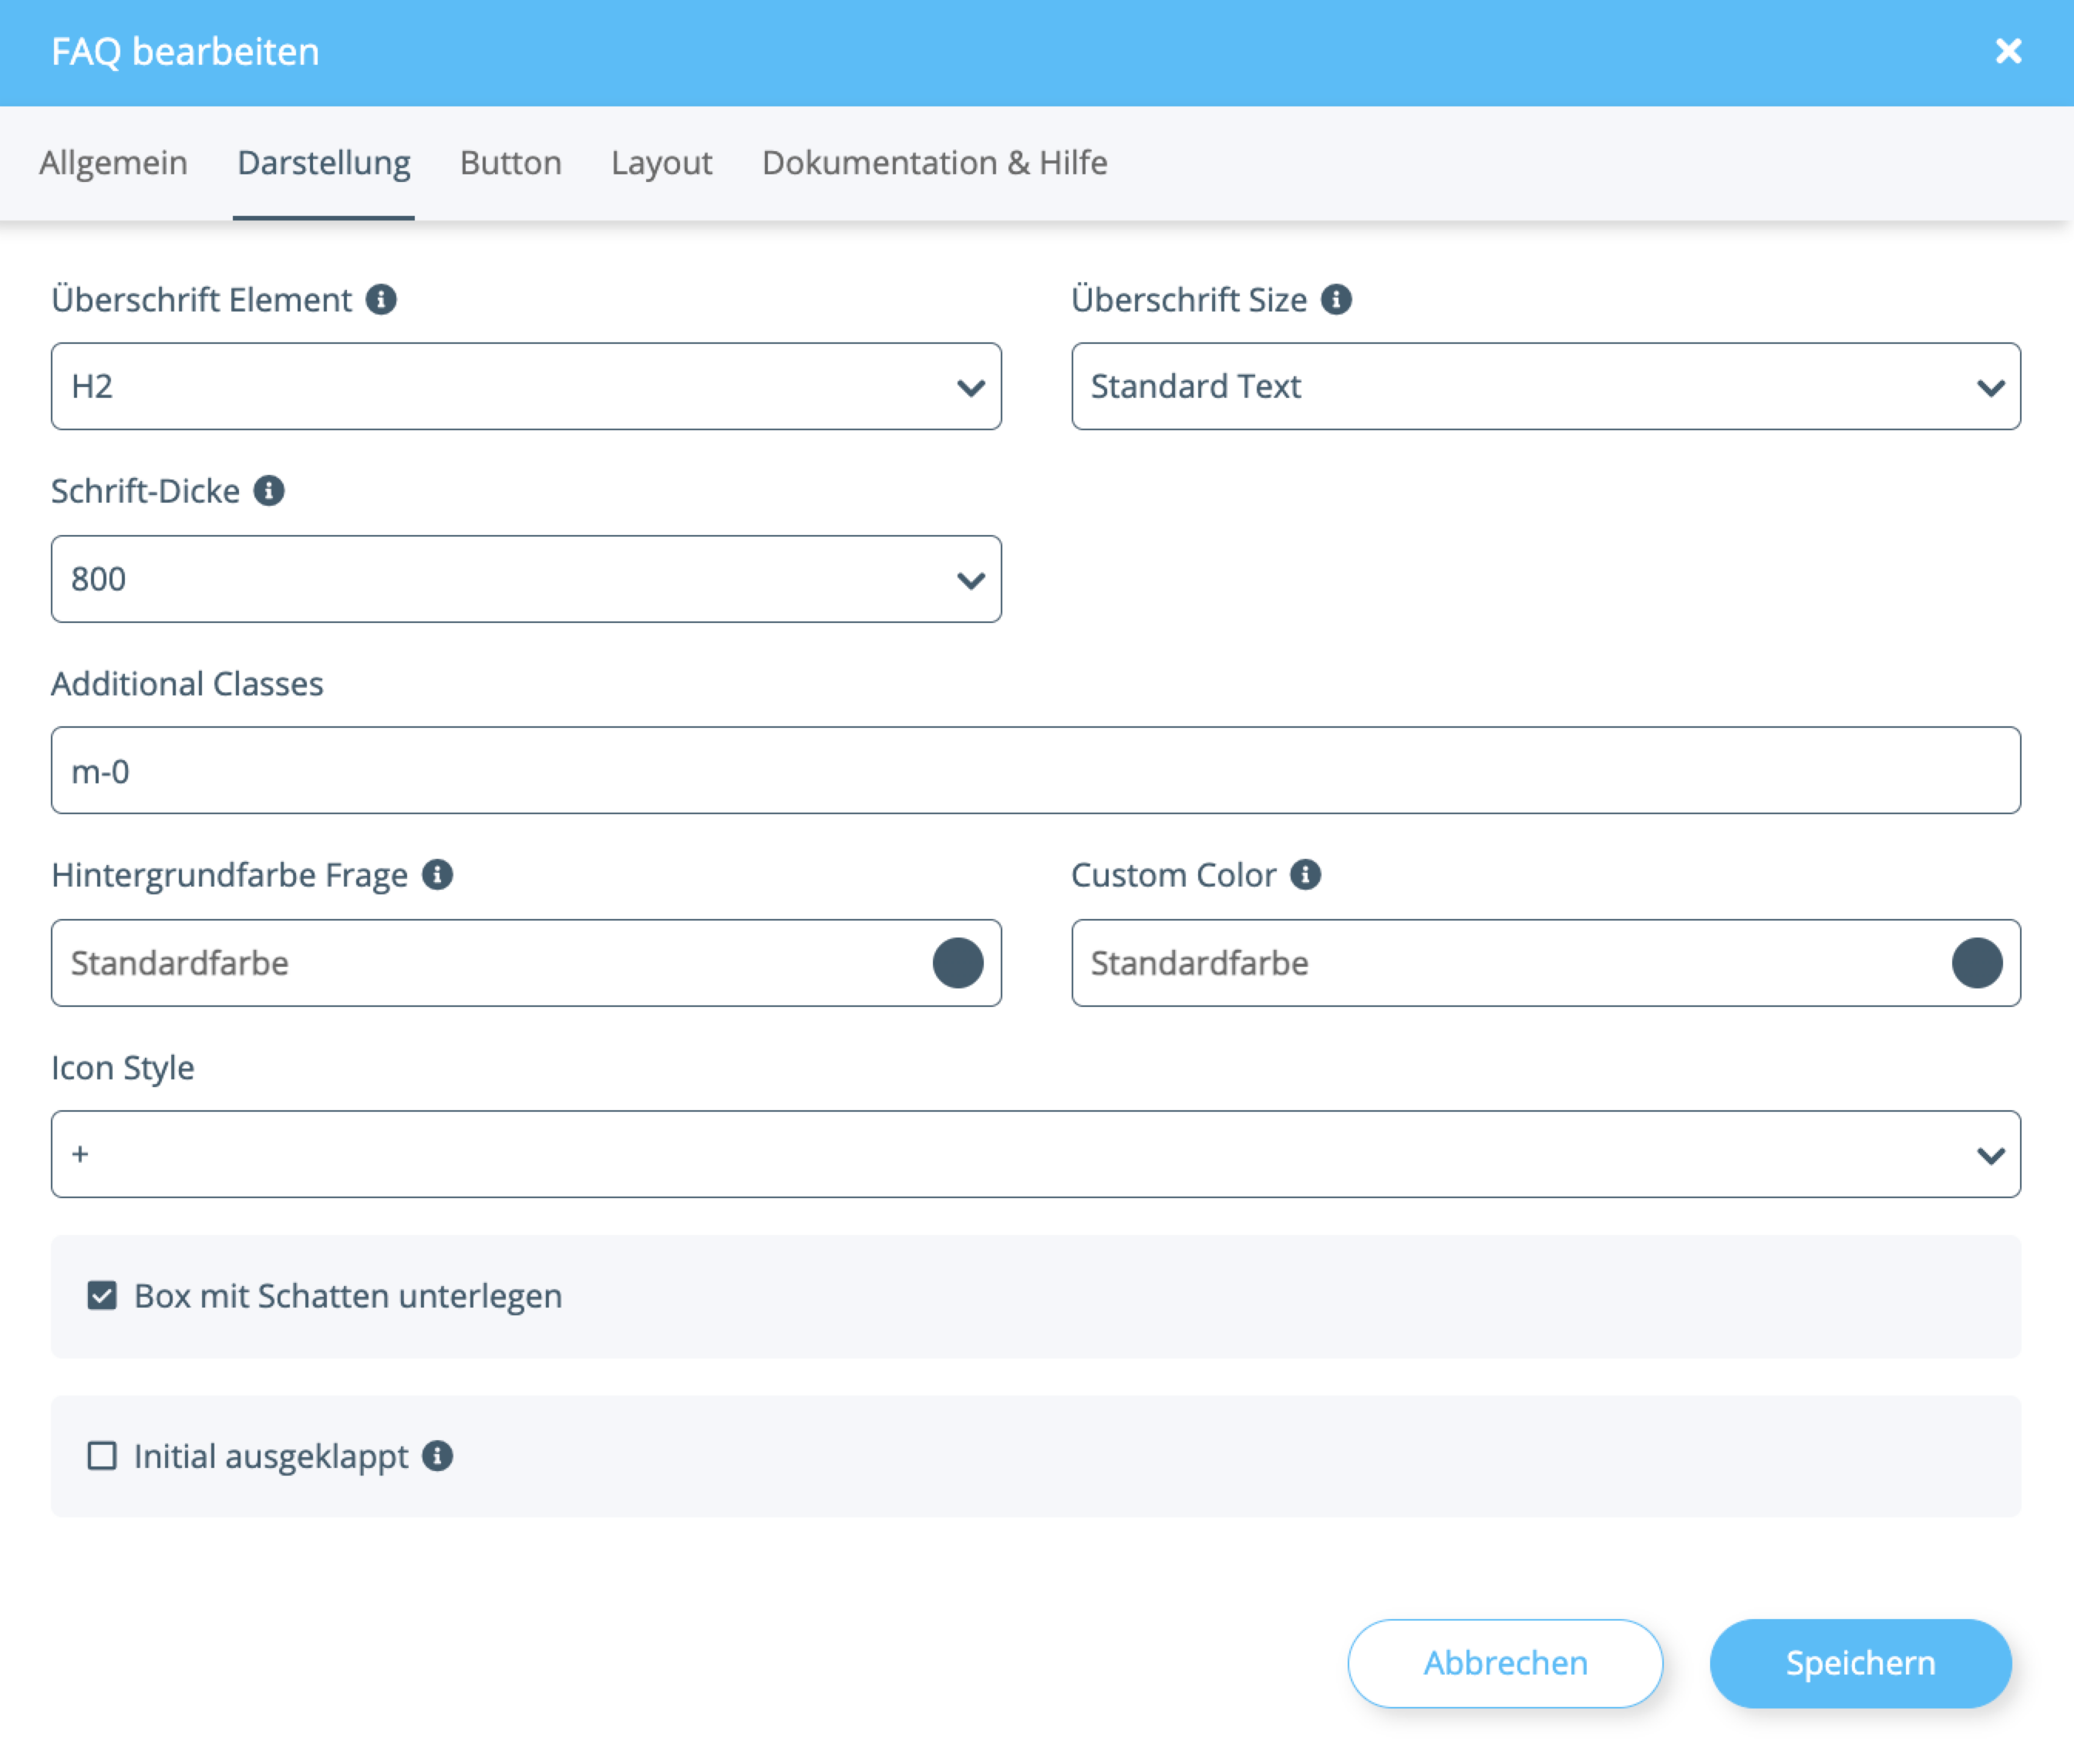Click the Speichern button
Screen dimensions: 2074x1764
1860,1663
